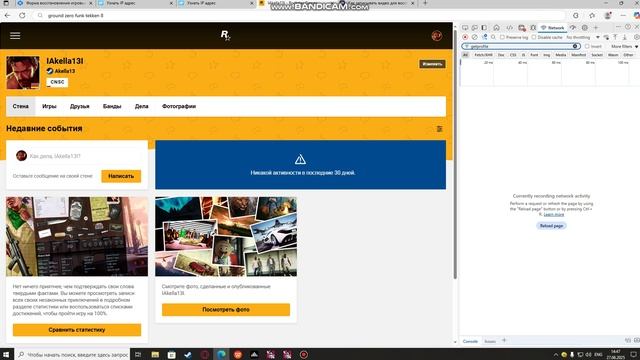
Task: Open DevTools Console panel icon with error badge
Action: click(522, 28)
